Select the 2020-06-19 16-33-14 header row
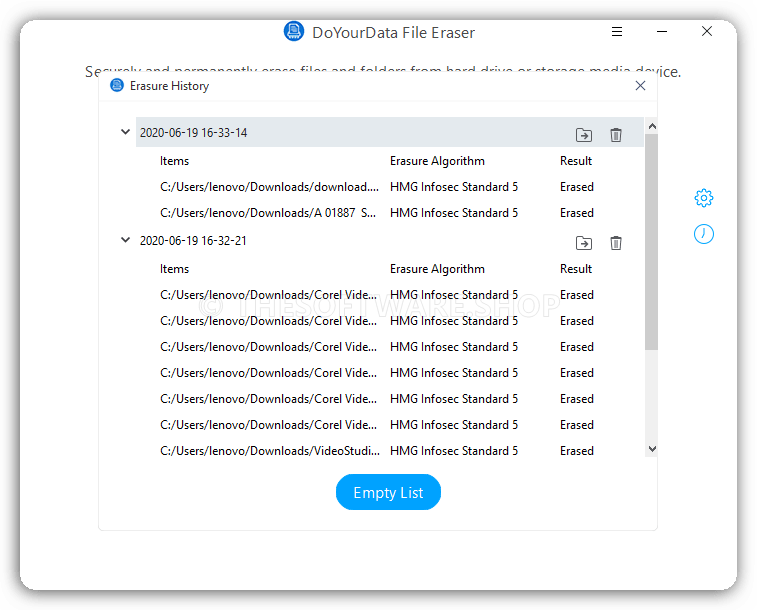Image resolution: width=757 pixels, height=610 pixels. [x=390, y=132]
